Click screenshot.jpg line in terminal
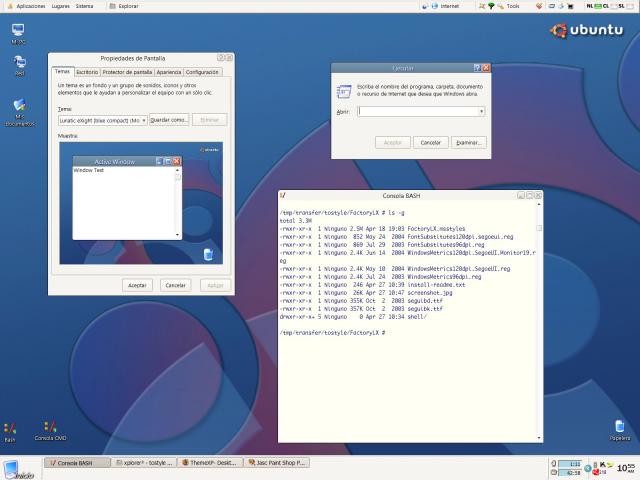Viewport: 640px width, 480px height. tap(366, 293)
